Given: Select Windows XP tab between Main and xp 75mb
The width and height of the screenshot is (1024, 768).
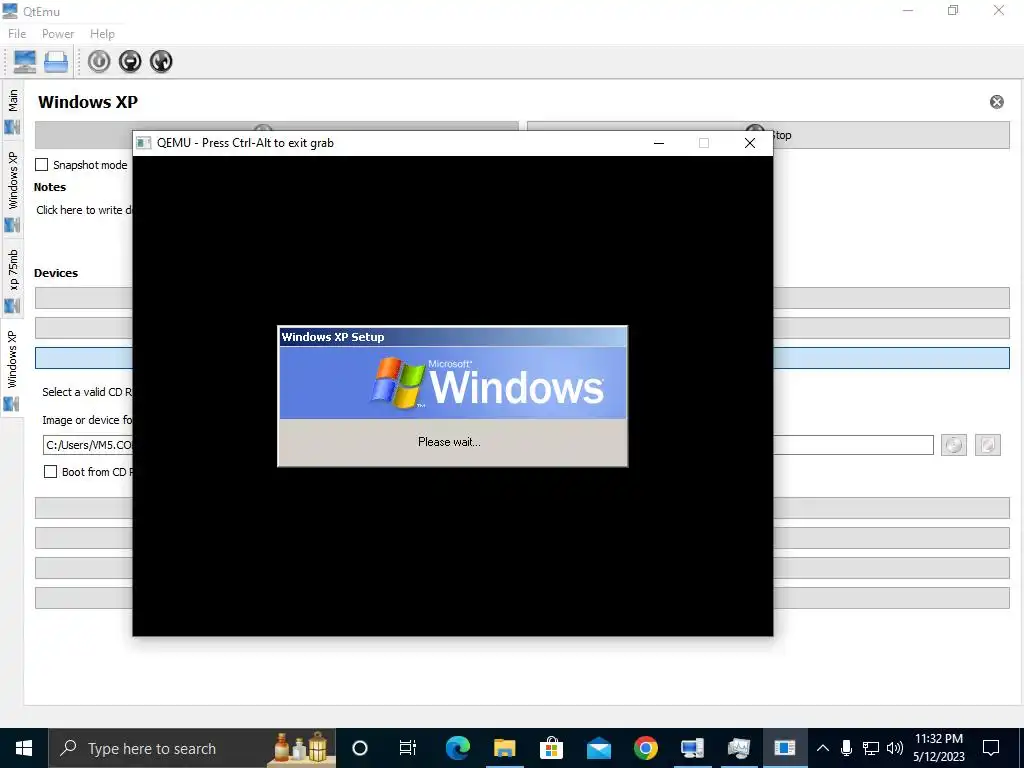Looking at the screenshot, I should click(12, 188).
